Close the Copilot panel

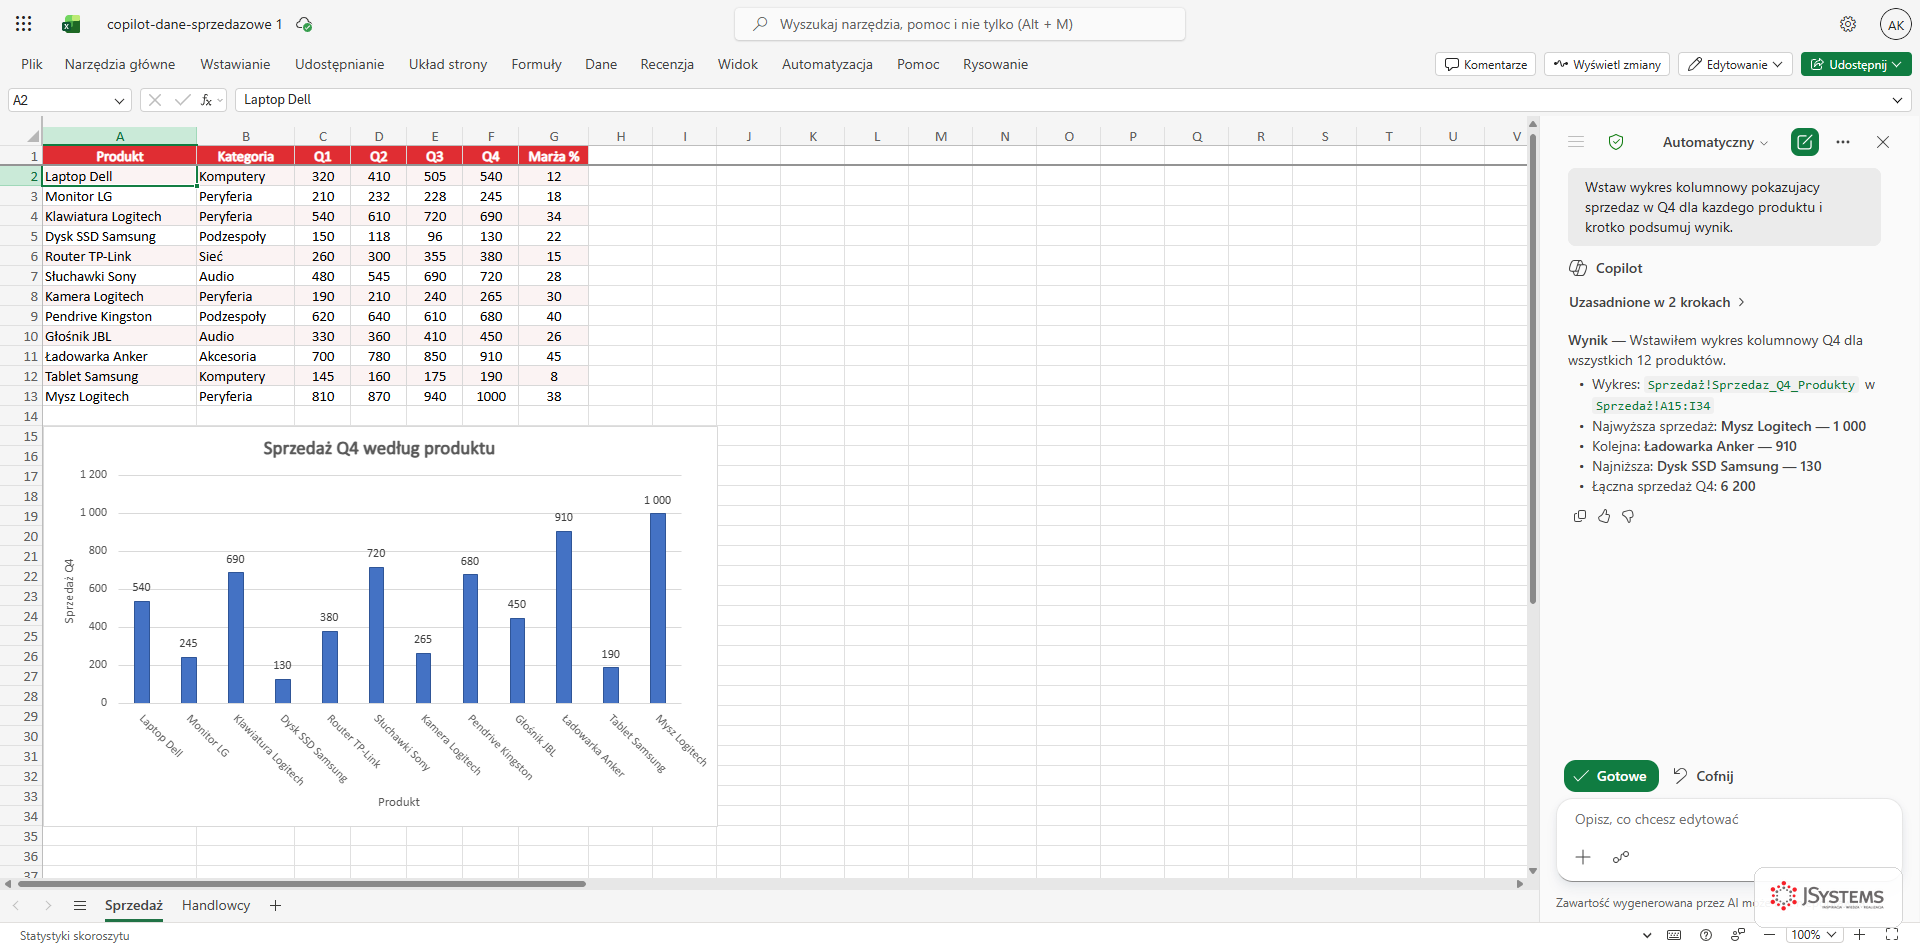1883,142
